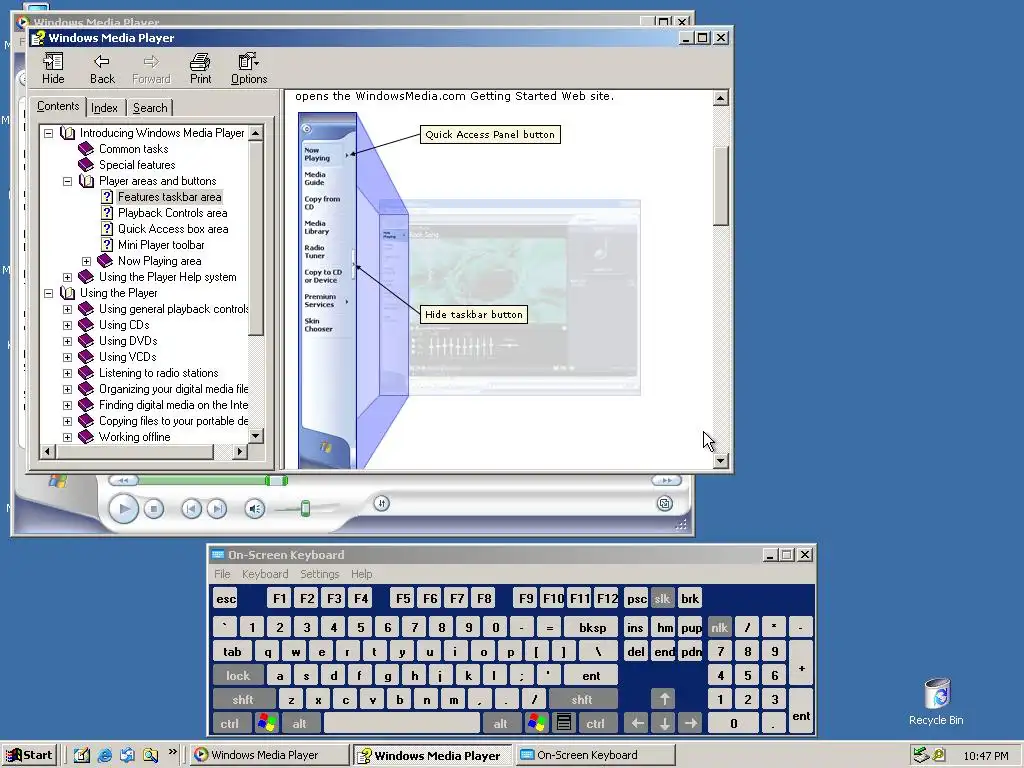The height and width of the screenshot is (768, 1024).
Task: Click the shuffle button in Media Player
Action: coord(382,503)
